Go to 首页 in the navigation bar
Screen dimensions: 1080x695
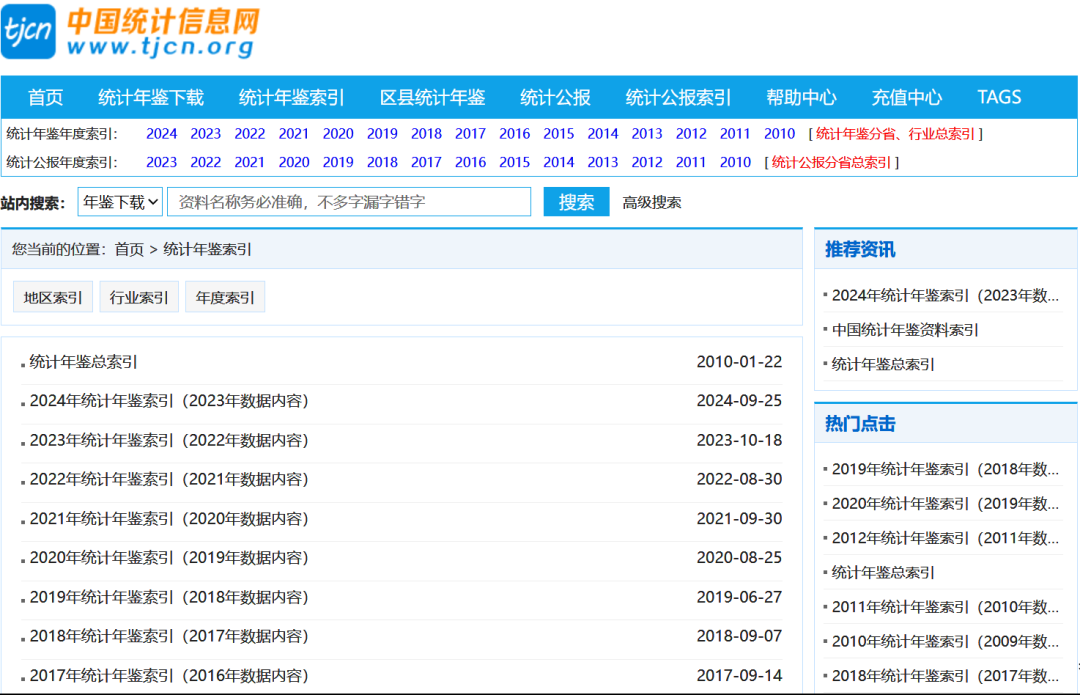pyautogui.click(x=45, y=97)
